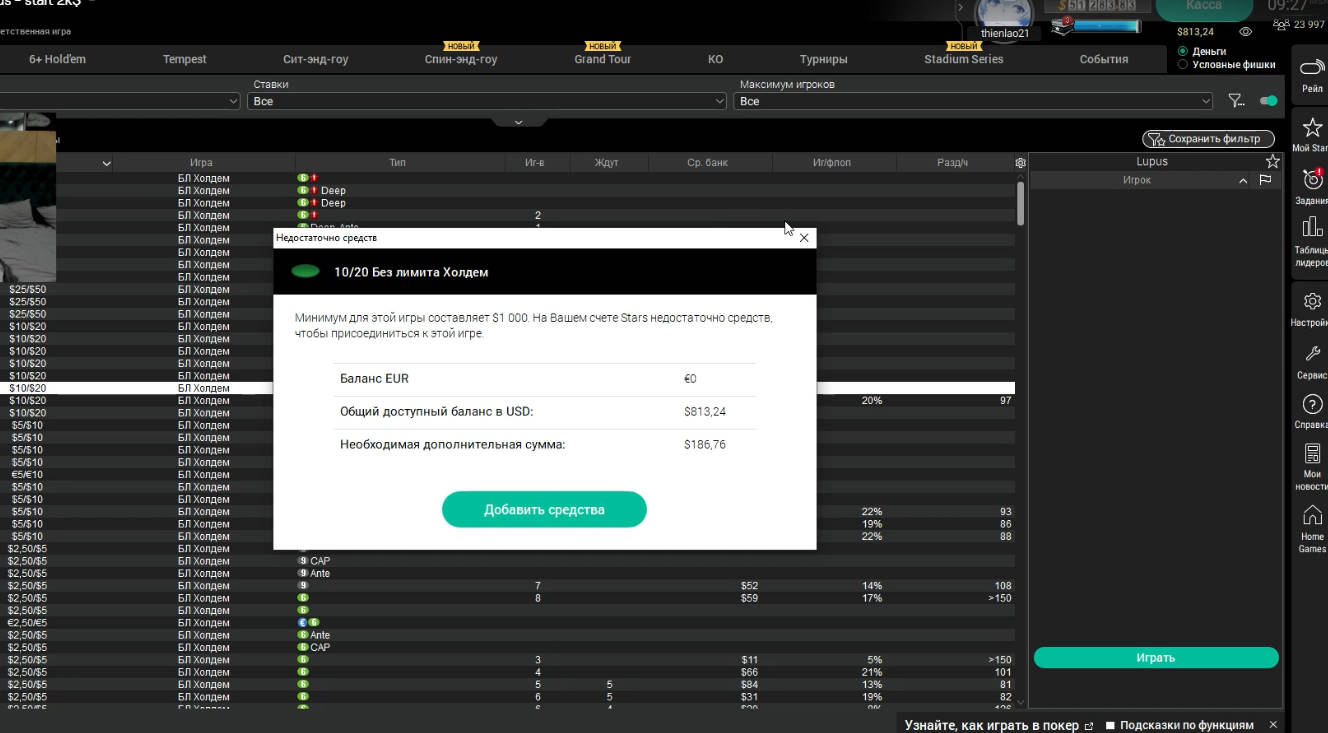Viewport: 1328px width, 733px height.
Task: Toggle the Подсказки по функциям checkbox
Action: point(1110,726)
